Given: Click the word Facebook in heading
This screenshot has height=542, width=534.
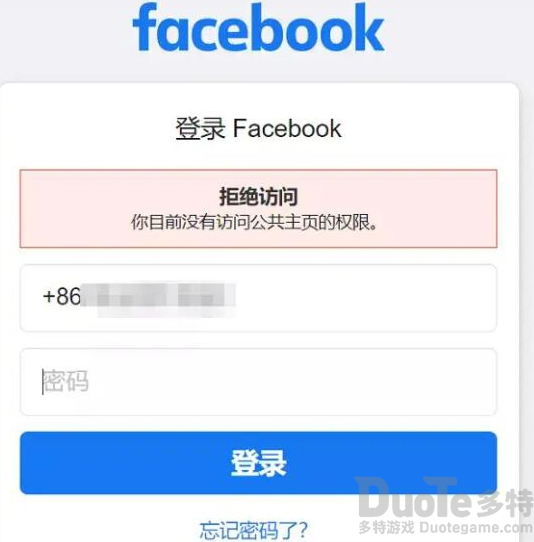Looking at the screenshot, I should pyautogui.click(x=288, y=129).
